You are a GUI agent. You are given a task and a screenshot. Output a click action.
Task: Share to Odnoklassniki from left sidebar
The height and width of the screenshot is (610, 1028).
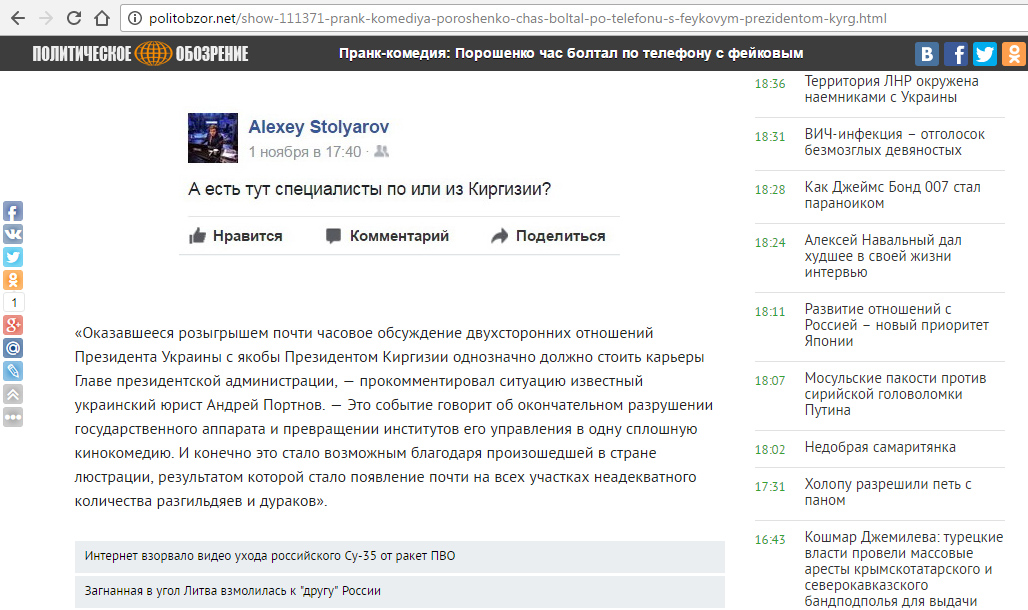click(13, 280)
